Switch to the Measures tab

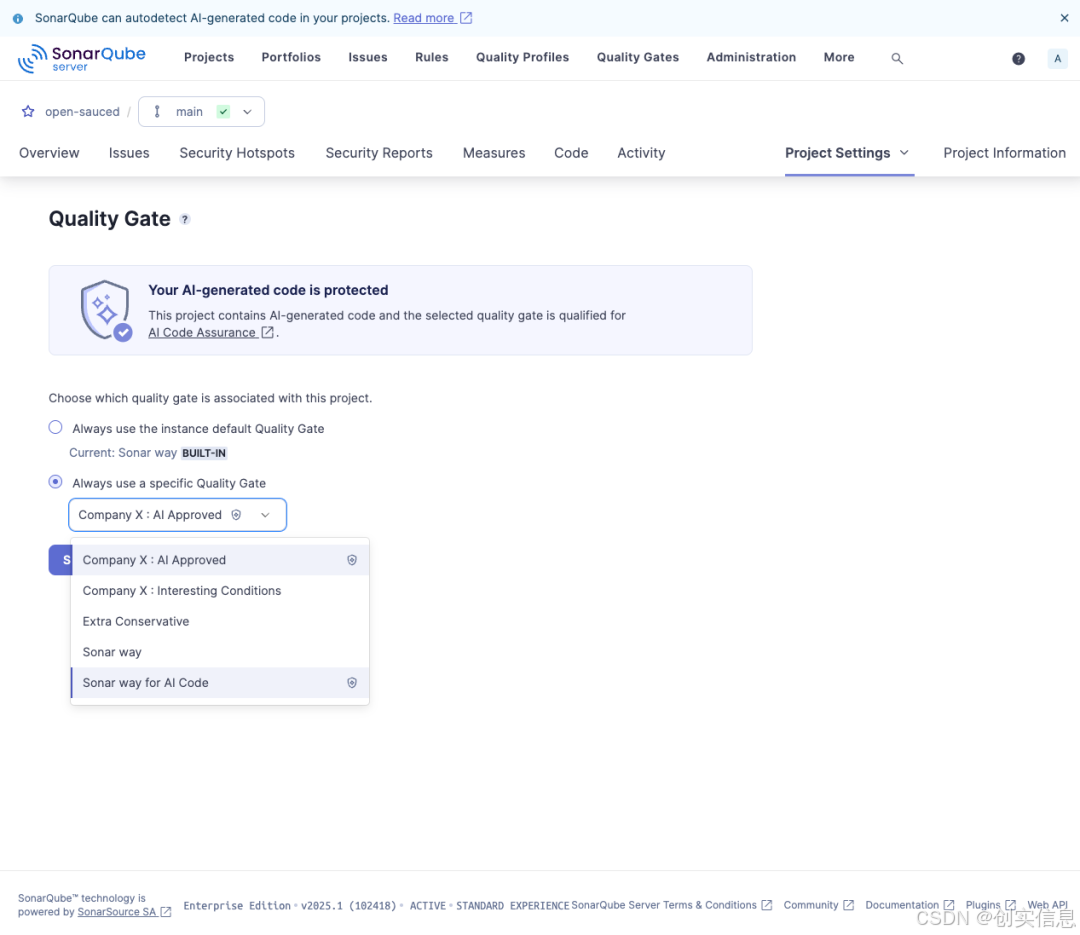point(494,153)
